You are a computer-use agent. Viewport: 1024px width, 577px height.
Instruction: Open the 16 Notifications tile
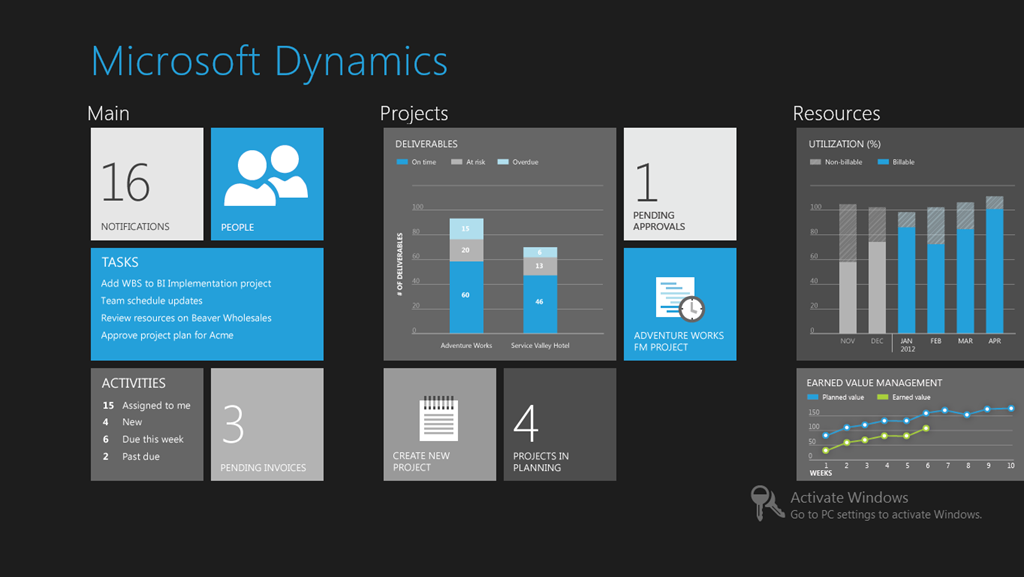coord(147,184)
